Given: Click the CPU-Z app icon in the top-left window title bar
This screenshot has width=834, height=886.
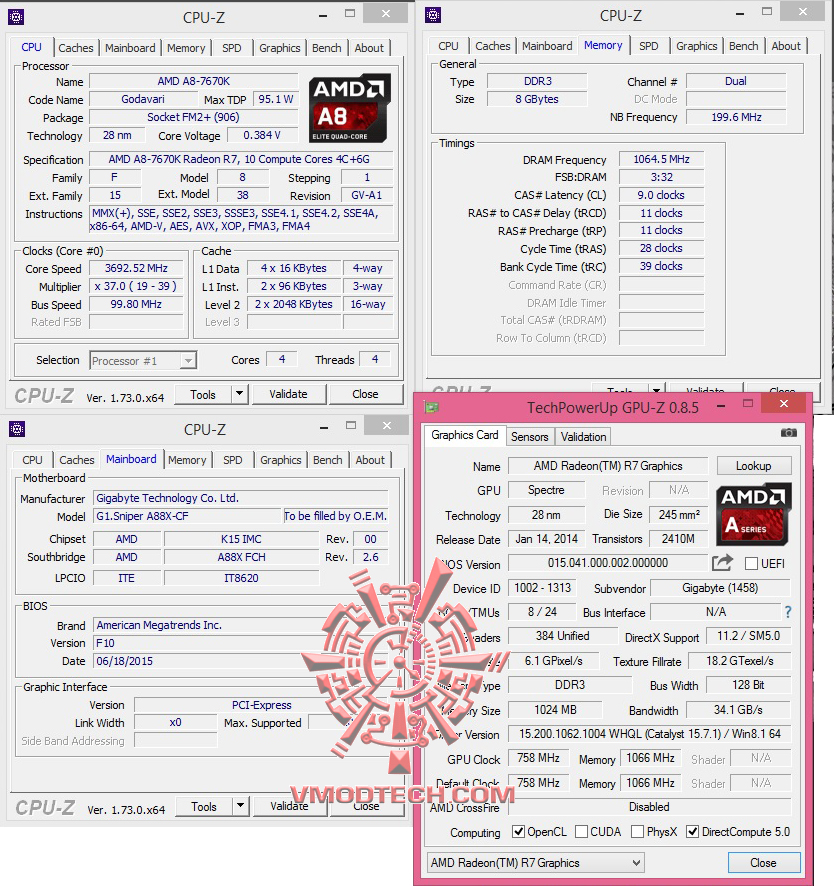Looking at the screenshot, I should coord(16,18).
